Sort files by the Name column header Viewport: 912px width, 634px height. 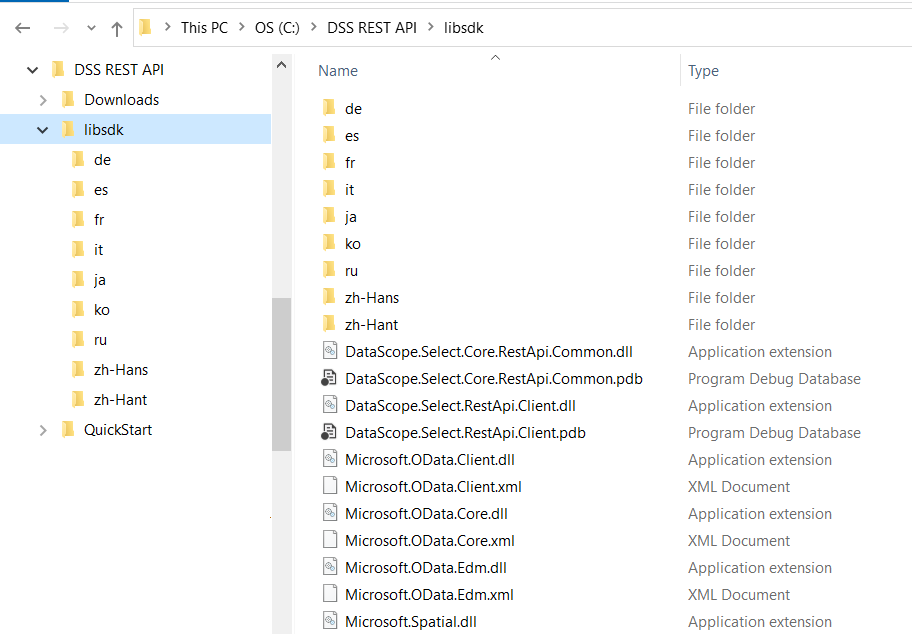(x=338, y=71)
